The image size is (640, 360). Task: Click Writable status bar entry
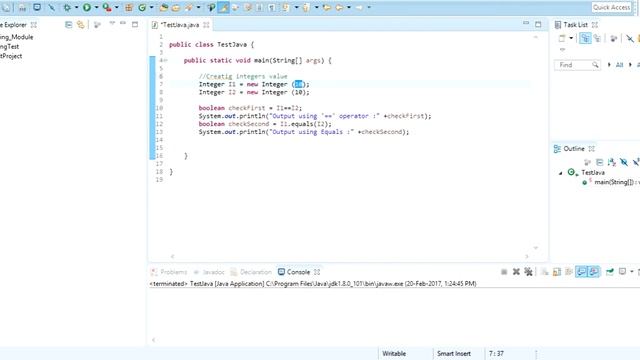coord(394,353)
